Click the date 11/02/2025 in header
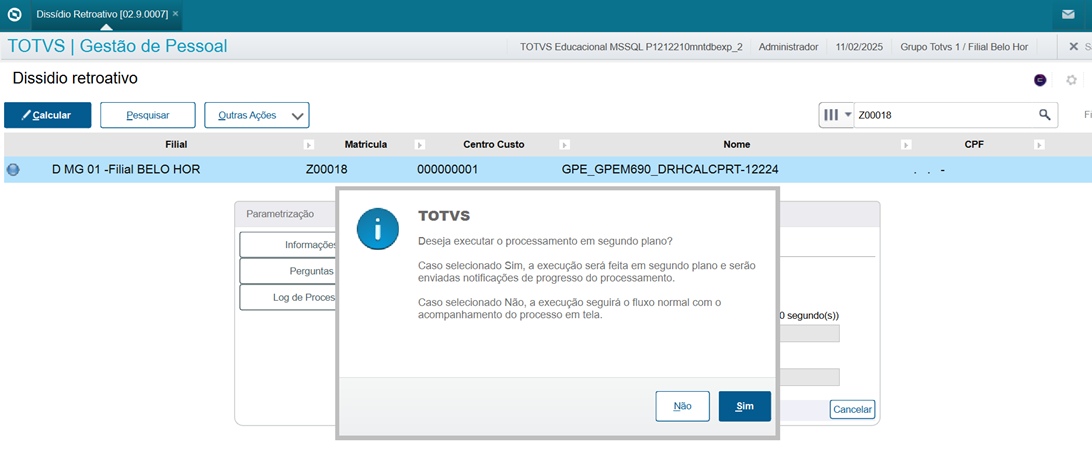The image size is (1092, 449). pyautogui.click(x=858, y=47)
